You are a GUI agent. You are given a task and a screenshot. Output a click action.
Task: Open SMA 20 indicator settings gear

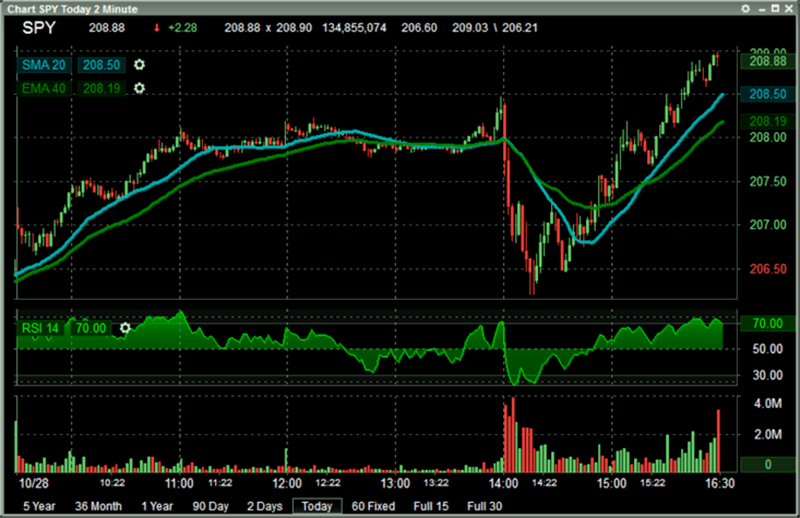point(139,65)
